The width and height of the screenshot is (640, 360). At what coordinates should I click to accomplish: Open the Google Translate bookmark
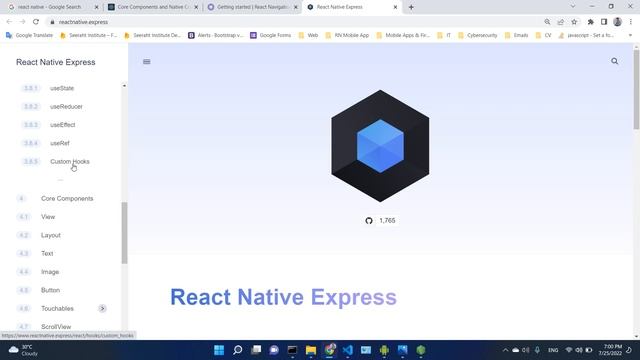29,36
